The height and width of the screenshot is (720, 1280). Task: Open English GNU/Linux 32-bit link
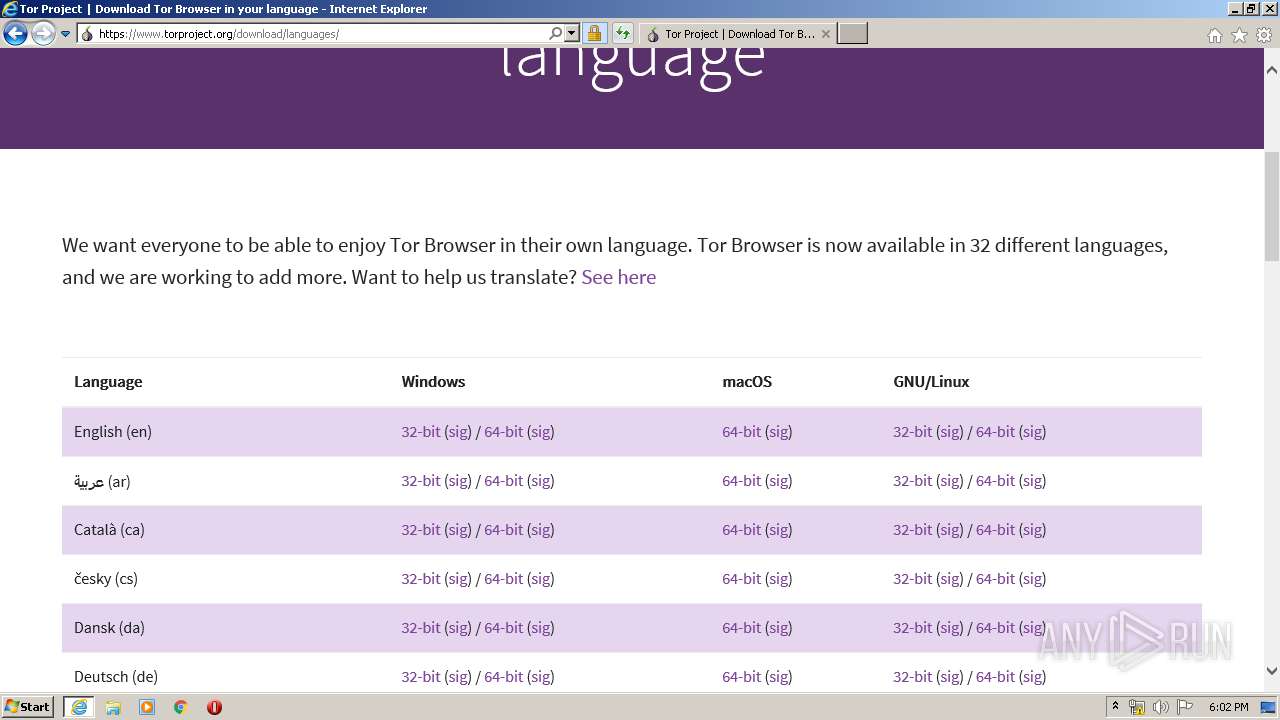click(x=912, y=432)
